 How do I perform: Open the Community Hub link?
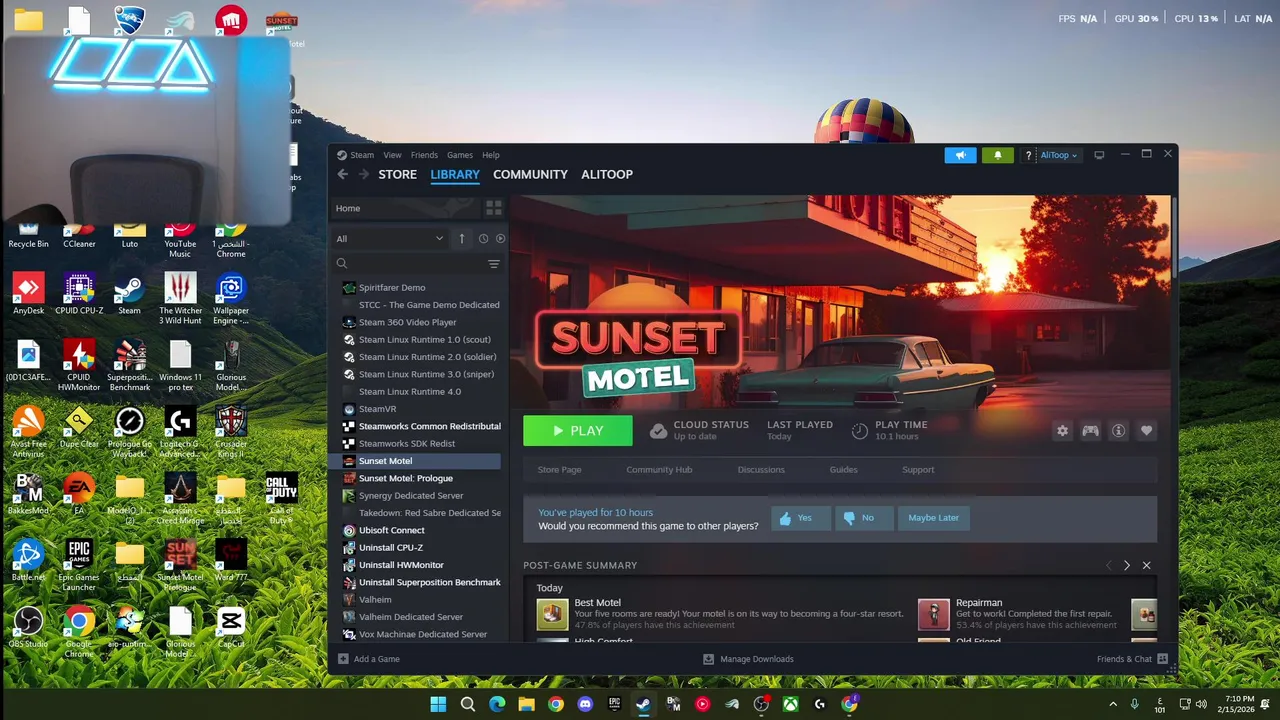(x=659, y=470)
